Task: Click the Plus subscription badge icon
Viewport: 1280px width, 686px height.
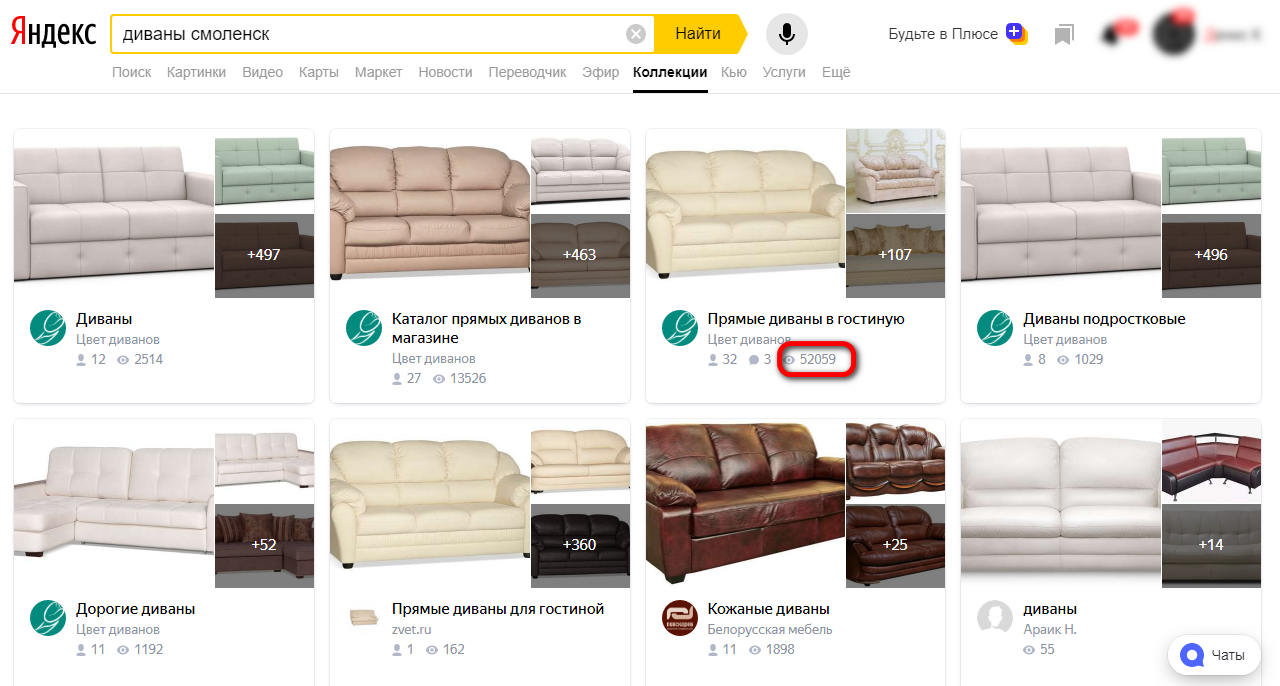Action: [1016, 34]
